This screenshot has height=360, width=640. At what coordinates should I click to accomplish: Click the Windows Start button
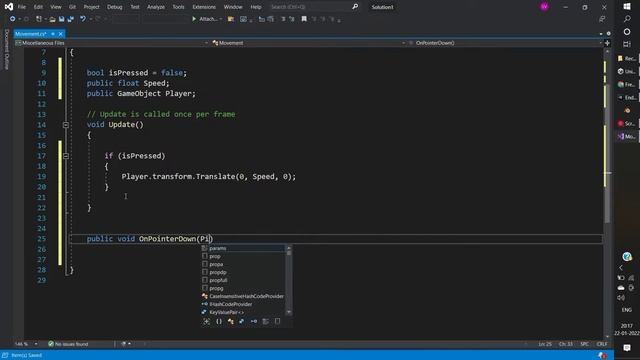pos(627,7)
